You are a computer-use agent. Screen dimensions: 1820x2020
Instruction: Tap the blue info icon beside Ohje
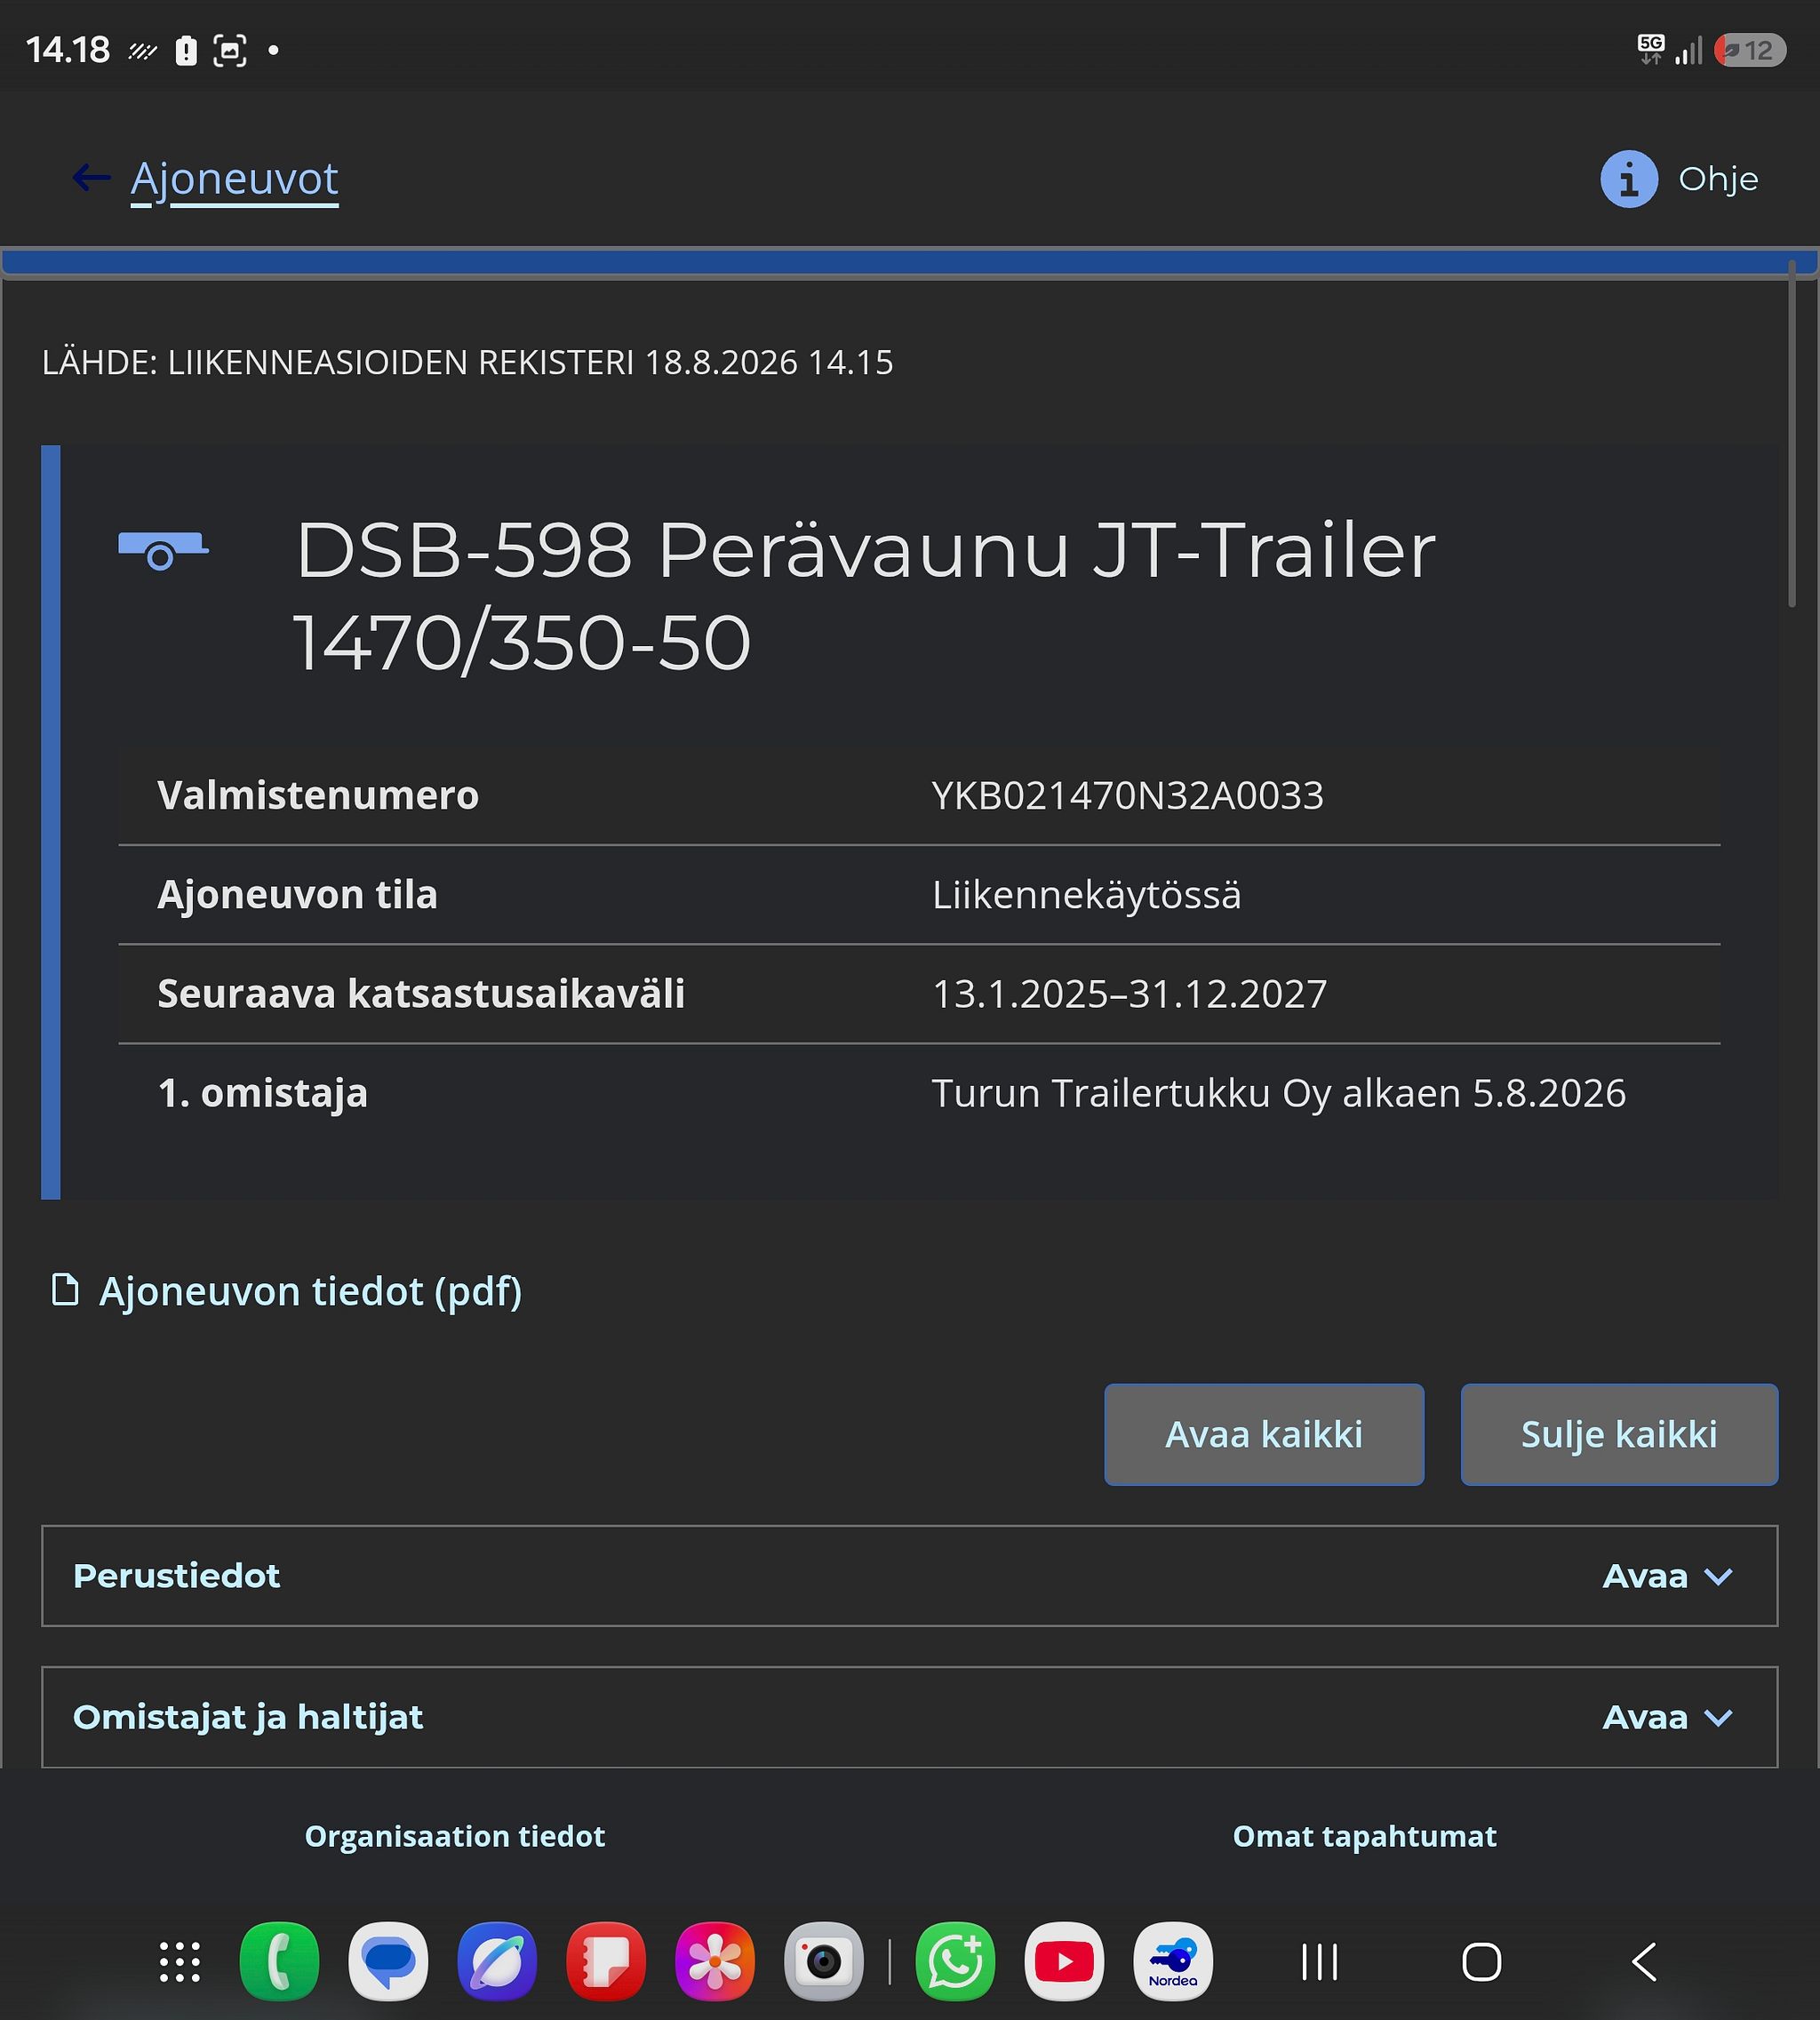(x=1629, y=179)
